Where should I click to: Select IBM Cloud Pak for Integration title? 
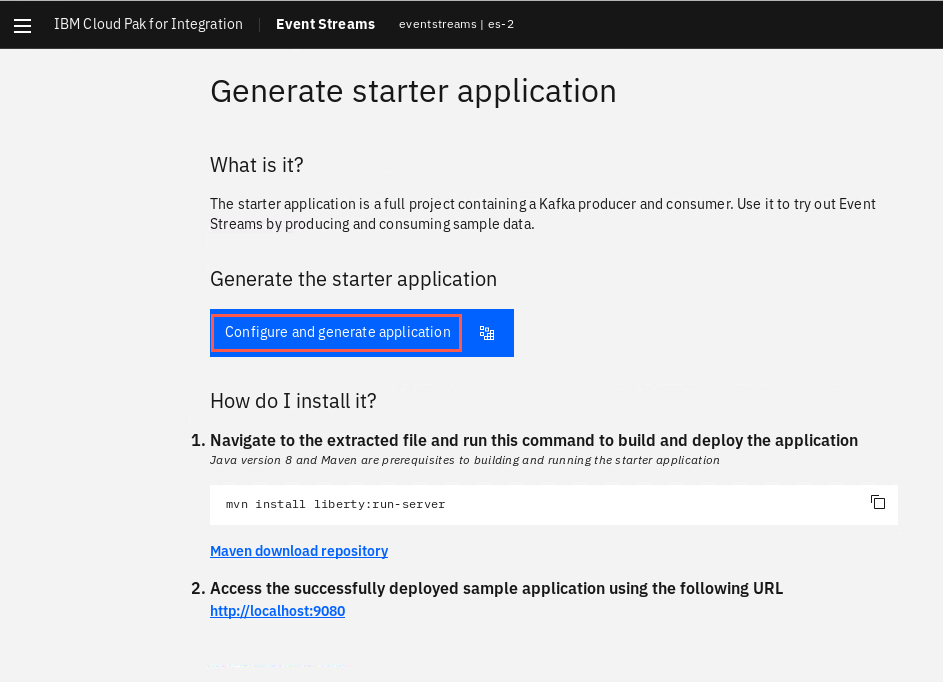tap(148, 24)
